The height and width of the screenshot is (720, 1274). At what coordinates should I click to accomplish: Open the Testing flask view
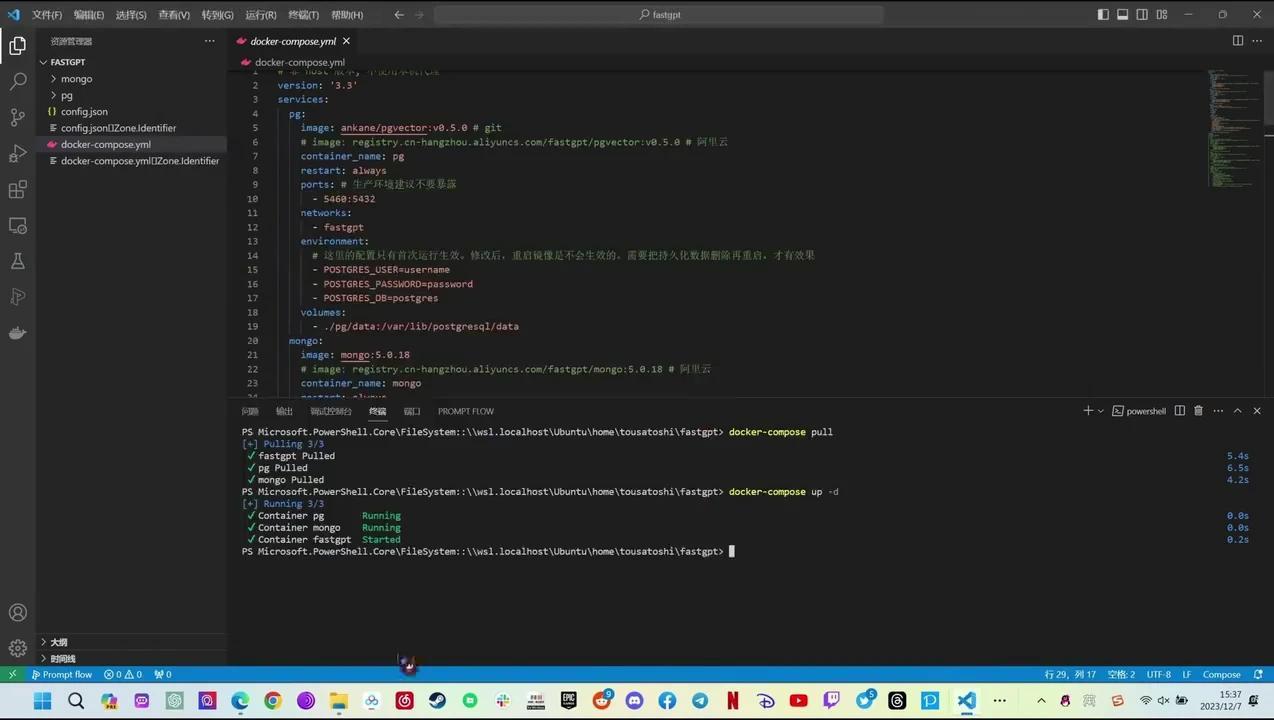(17, 261)
